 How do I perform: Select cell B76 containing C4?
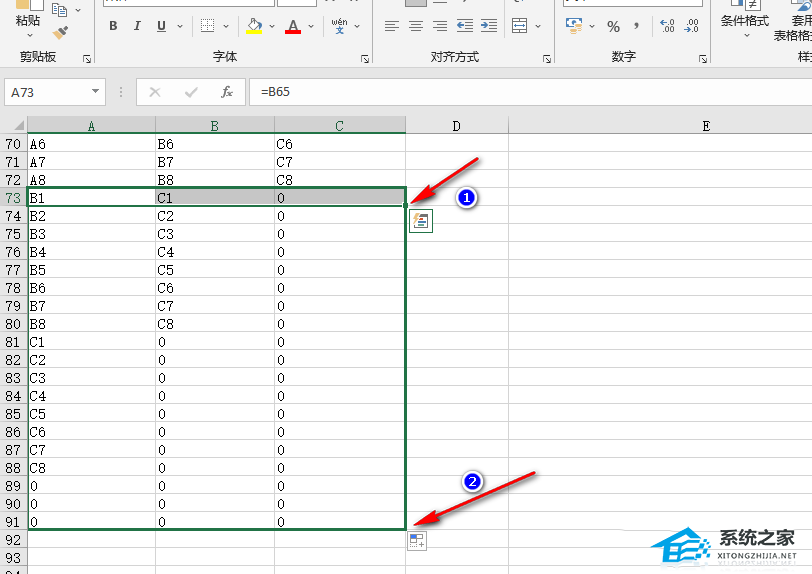pyautogui.click(x=215, y=252)
